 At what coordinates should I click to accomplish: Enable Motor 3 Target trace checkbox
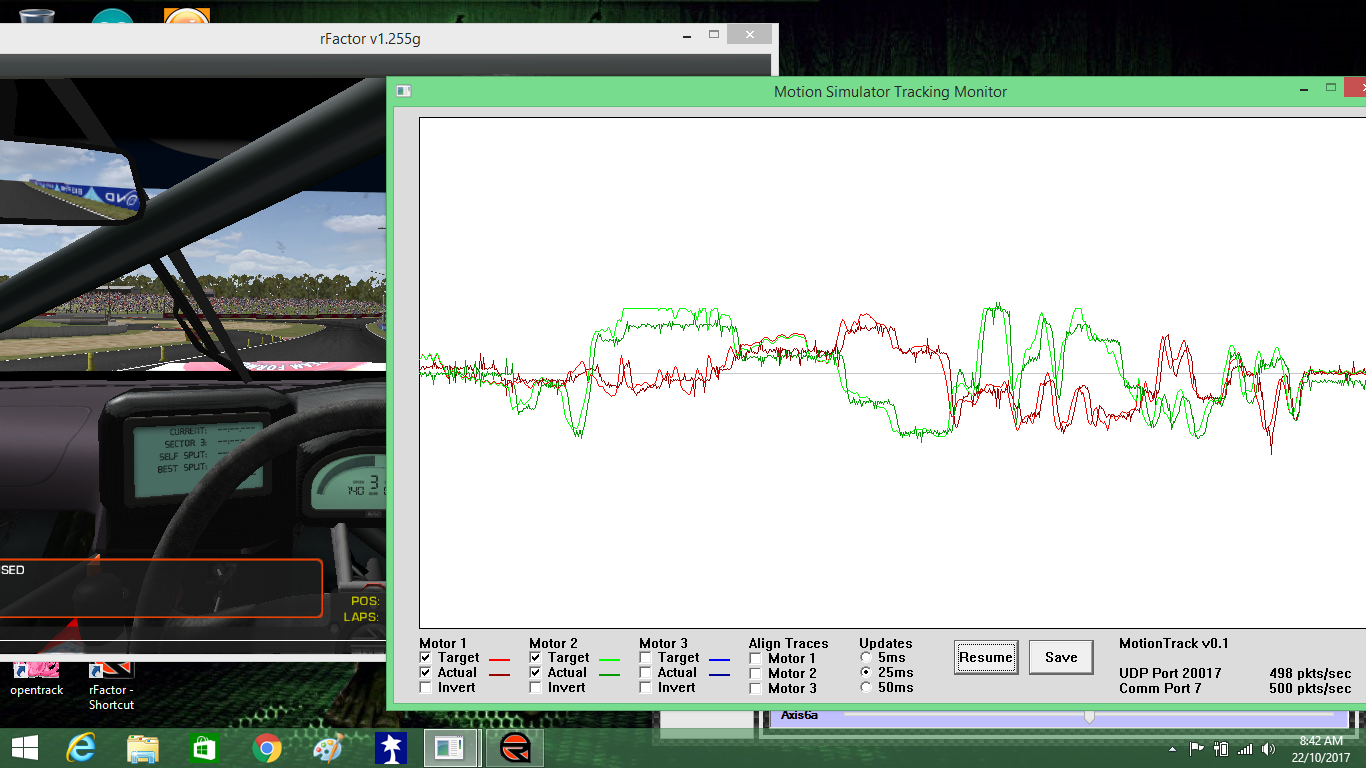coord(646,658)
